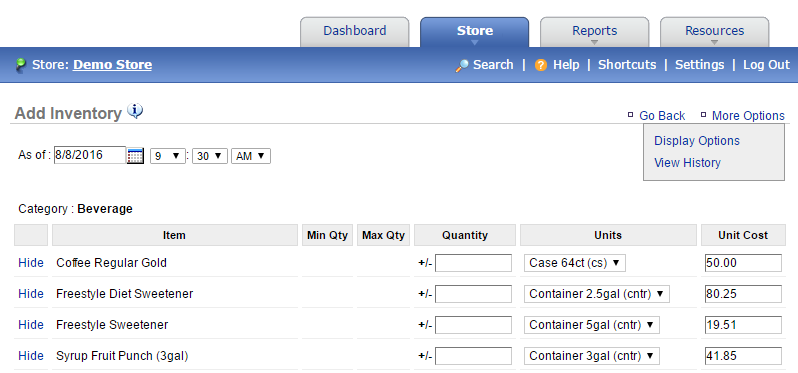This screenshot has width=798, height=373.
Task: Click the square bullet beside Go Back
Action: point(631,115)
